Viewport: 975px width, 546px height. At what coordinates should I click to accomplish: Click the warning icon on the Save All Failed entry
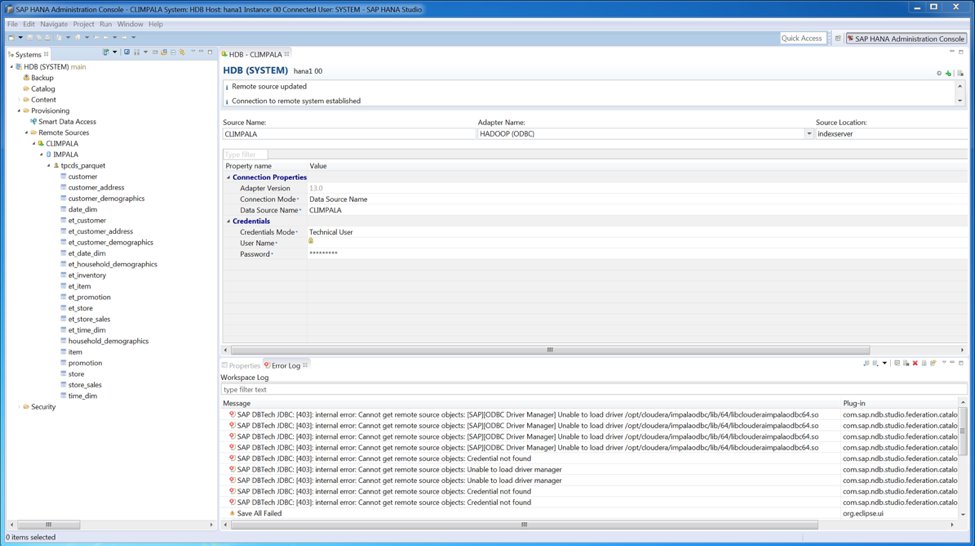pyautogui.click(x=232, y=513)
